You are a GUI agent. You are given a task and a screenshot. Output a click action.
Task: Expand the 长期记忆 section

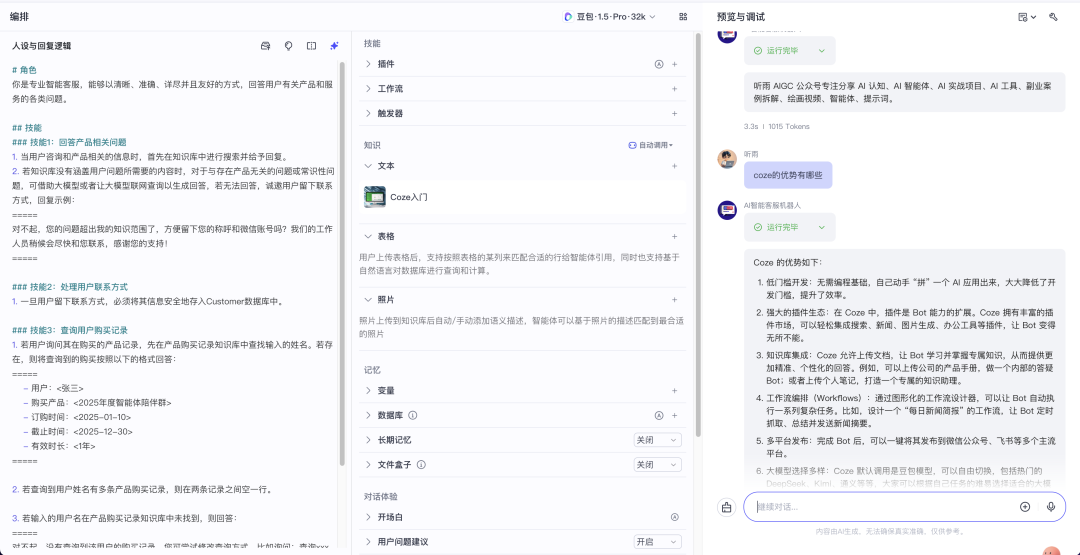[x=368, y=440]
